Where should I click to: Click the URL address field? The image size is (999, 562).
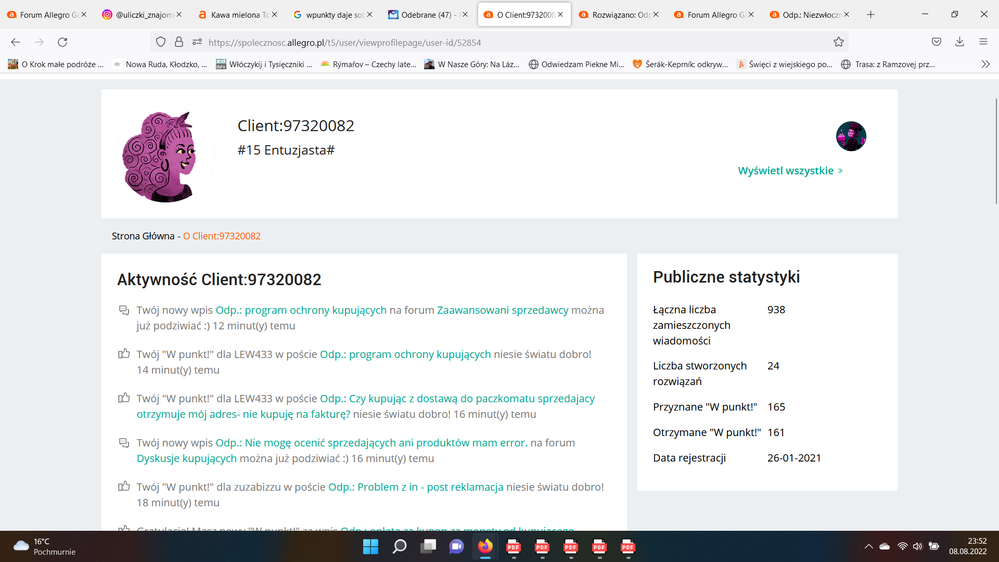click(500, 42)
